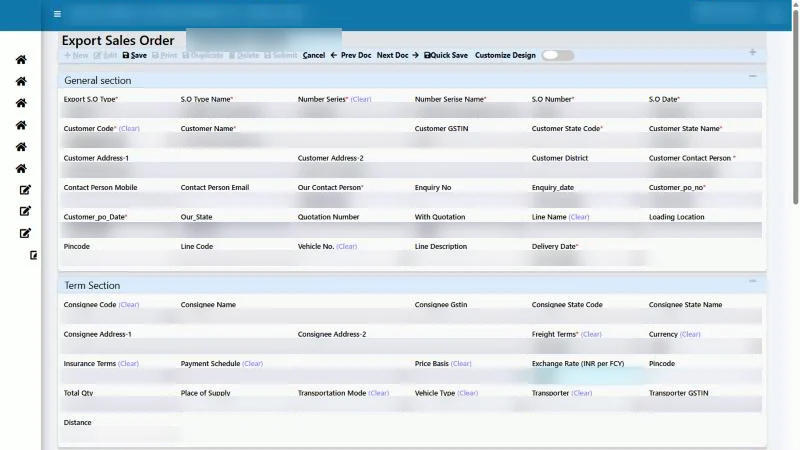Clear the Price Basis field

click(461, 364)
